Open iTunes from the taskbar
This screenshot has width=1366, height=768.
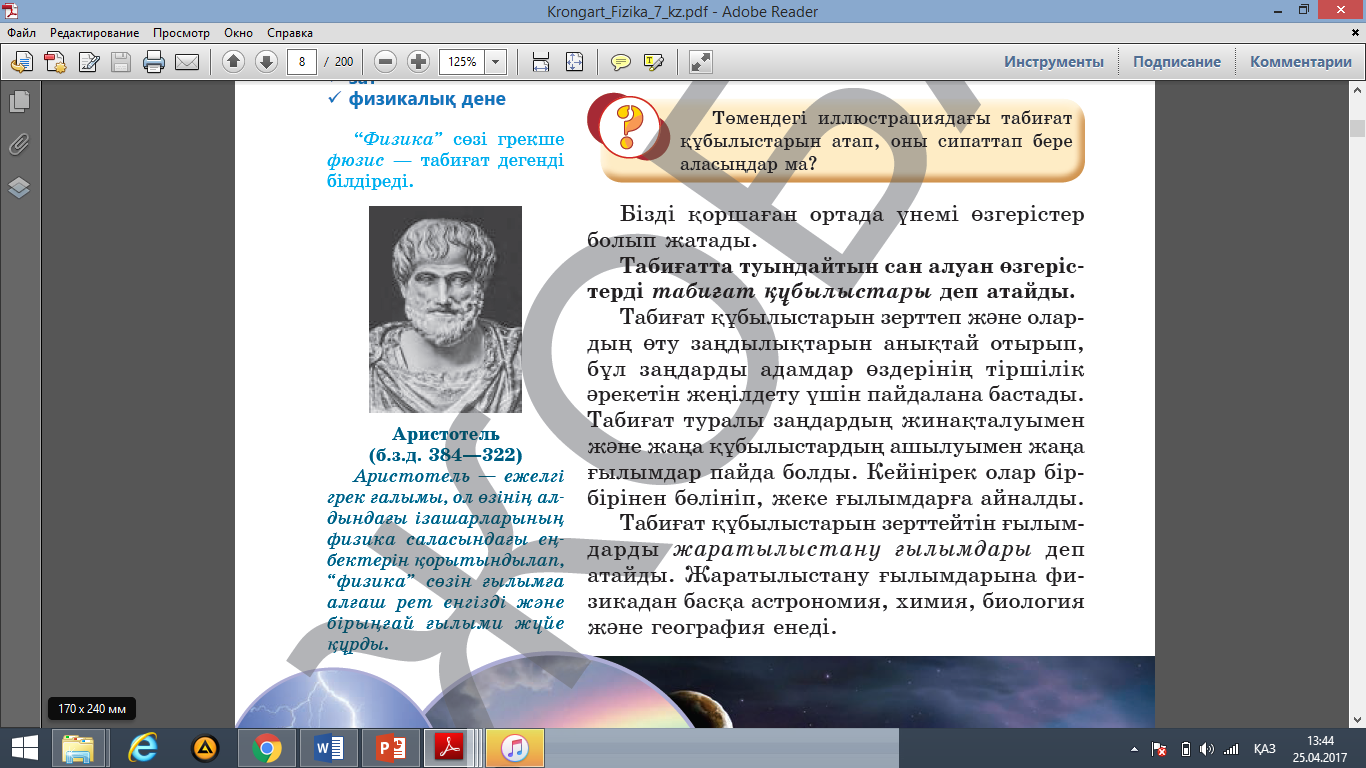click(514, 747)
